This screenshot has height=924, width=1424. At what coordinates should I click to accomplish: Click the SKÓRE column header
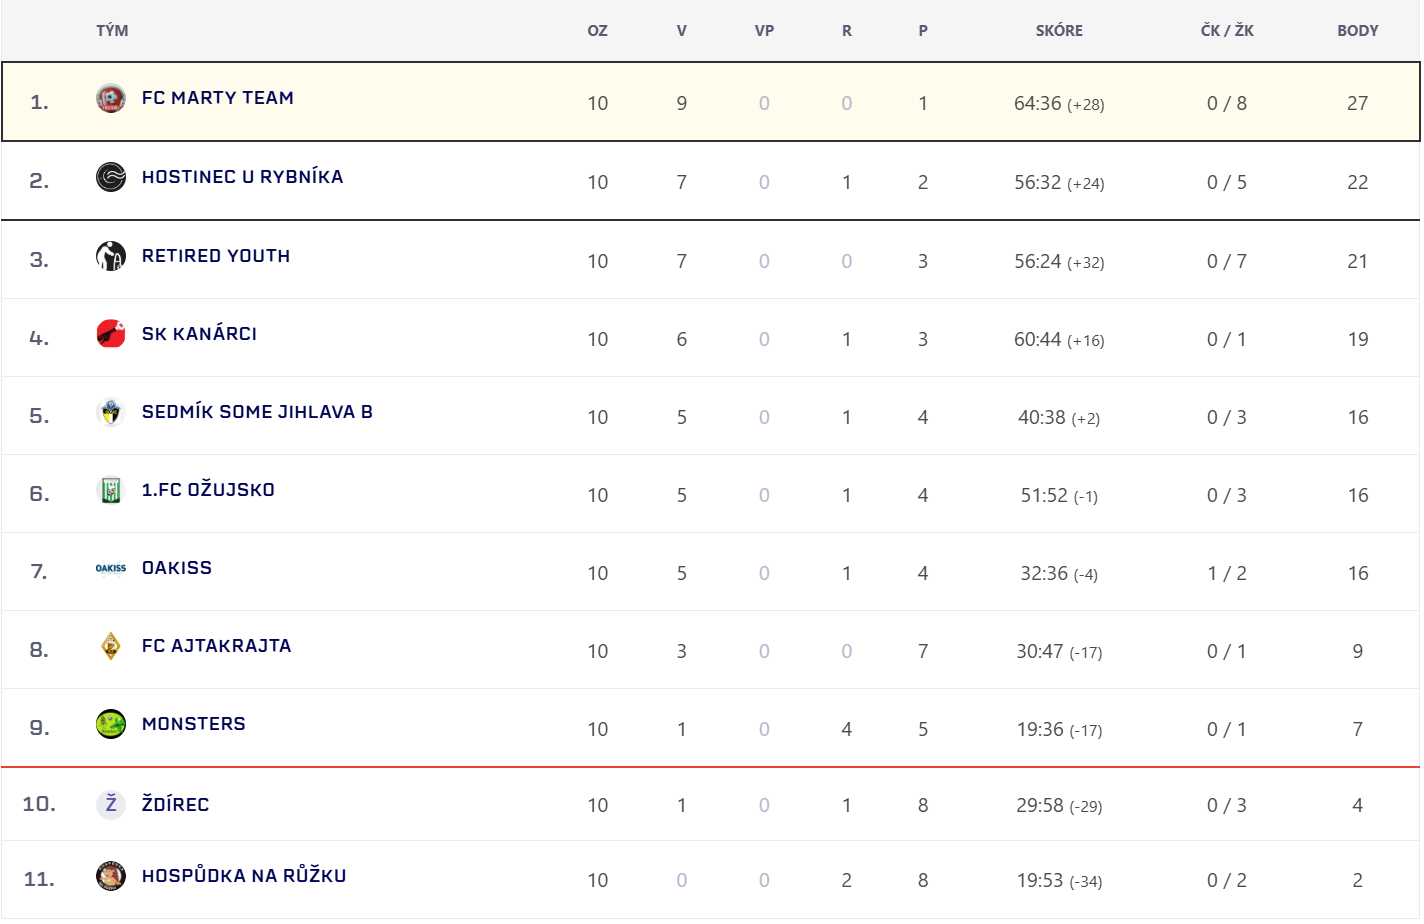(x=1059, y=31)
